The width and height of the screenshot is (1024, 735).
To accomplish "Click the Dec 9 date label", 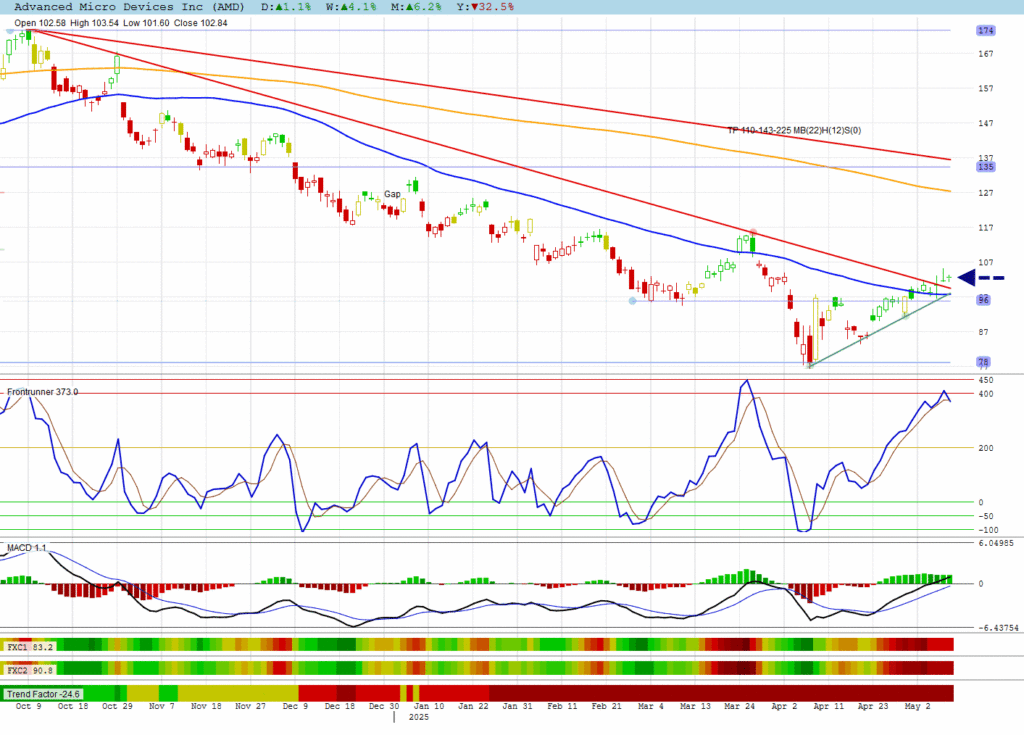I will pos(295,706).
